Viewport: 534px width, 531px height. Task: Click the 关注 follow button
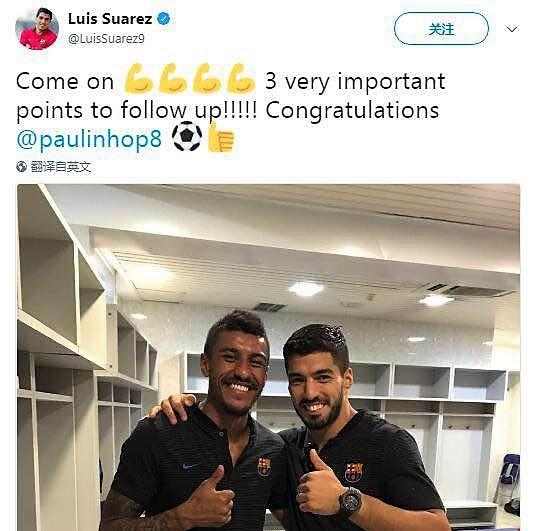tap(441, 29)
